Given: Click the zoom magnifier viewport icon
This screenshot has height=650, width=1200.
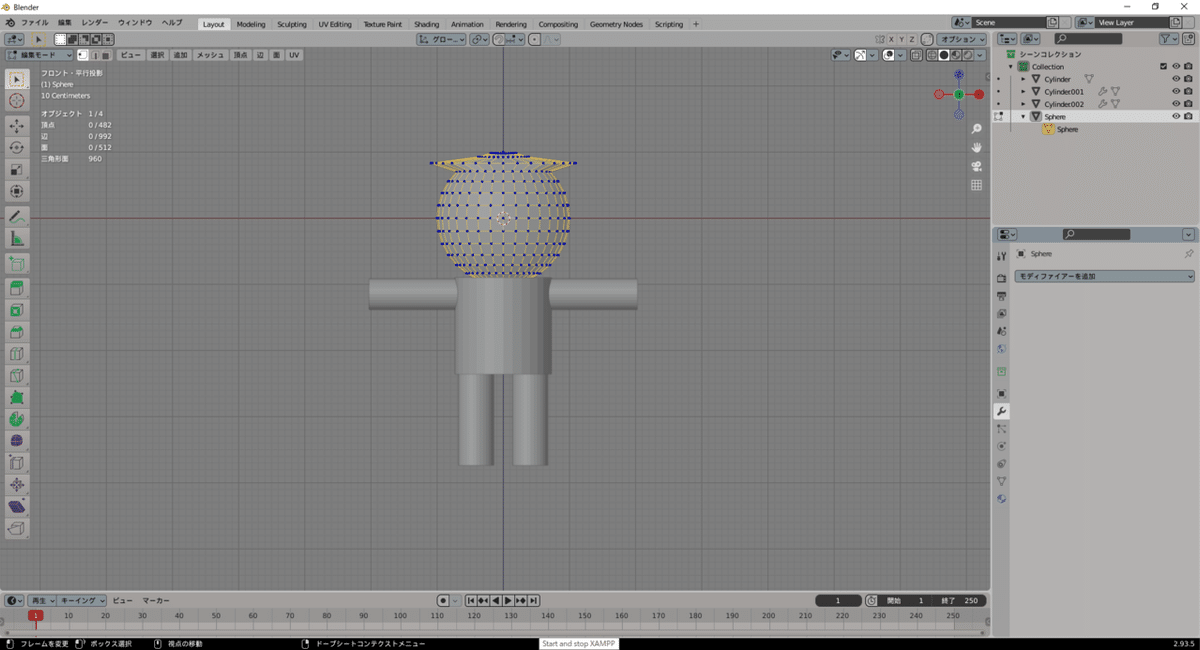Looking at the screenshot, I should (976, 129).
